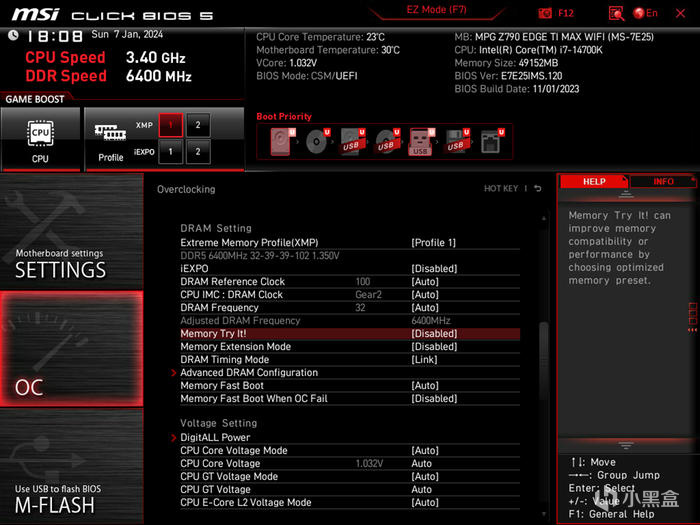
Task: Select the USB floppy boot device icon
Action: (x=457, y=142)
